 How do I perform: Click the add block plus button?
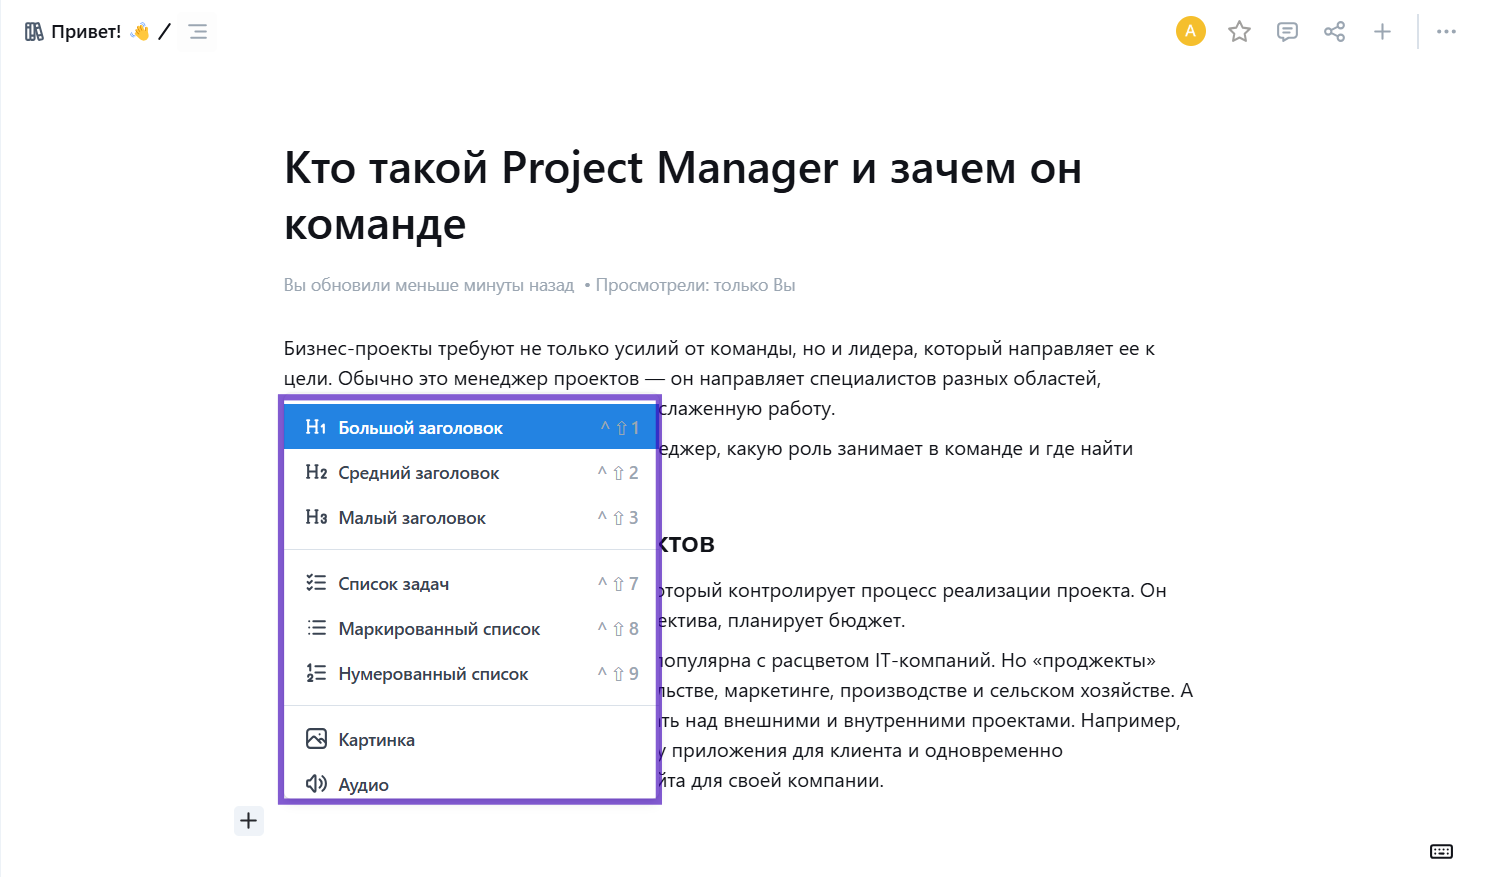tap(249, 821)
